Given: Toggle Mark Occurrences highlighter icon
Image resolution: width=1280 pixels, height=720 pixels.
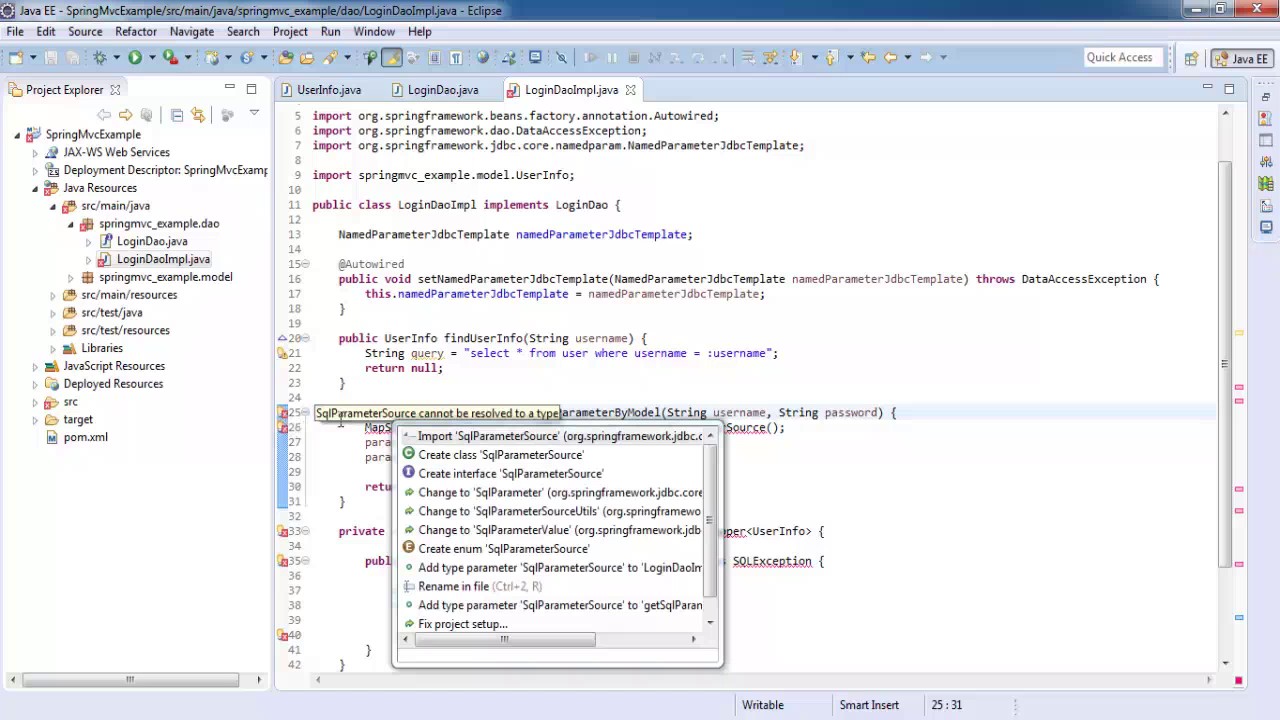Looking at the screenshot, I should tap(392, 58).
